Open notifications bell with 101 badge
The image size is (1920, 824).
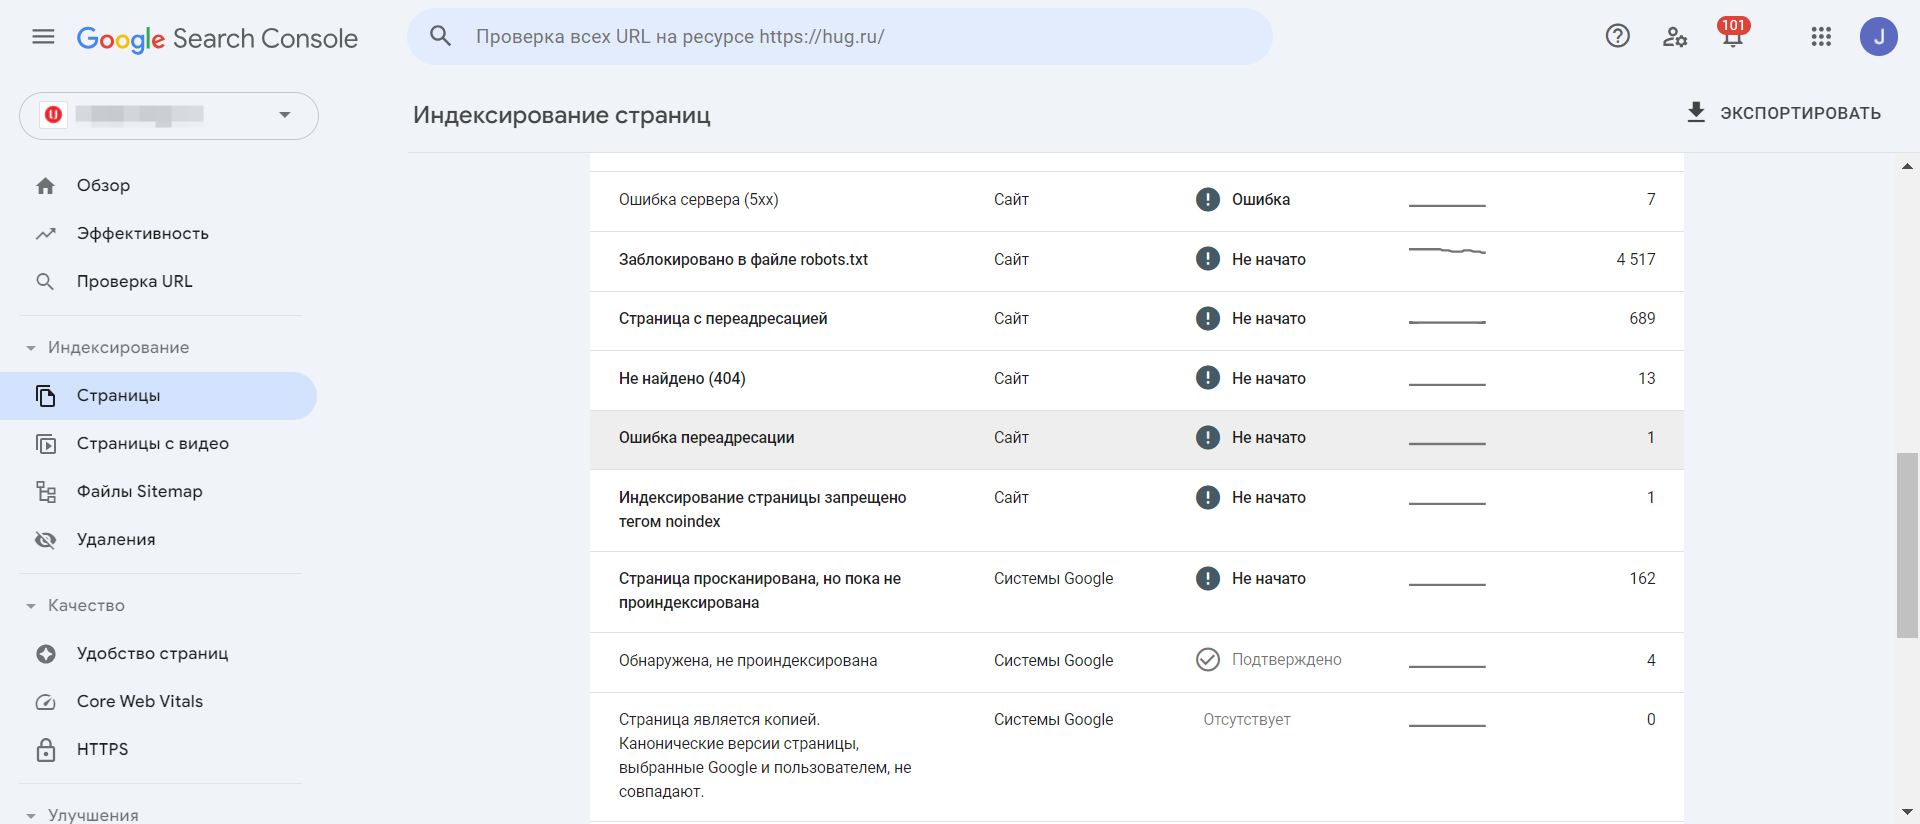coord(1732,35)
